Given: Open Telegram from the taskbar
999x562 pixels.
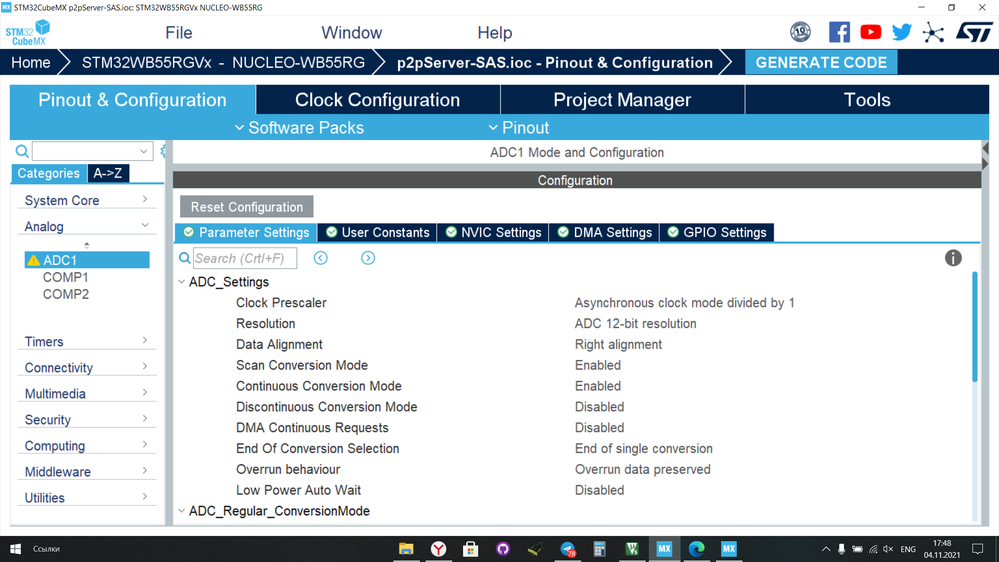Looking at the screenshot, I should 568,549.
